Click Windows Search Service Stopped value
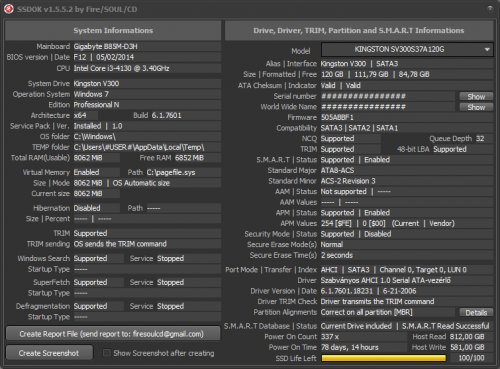Viewport: 500px width, 369px height. tap(170, 258)
